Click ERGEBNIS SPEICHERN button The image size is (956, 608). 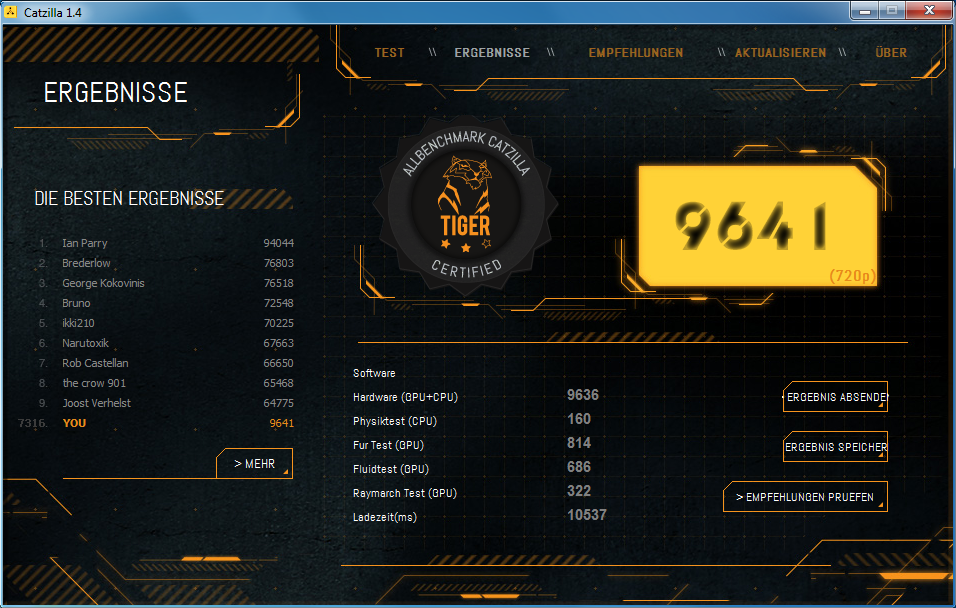(x=835, y=447)
